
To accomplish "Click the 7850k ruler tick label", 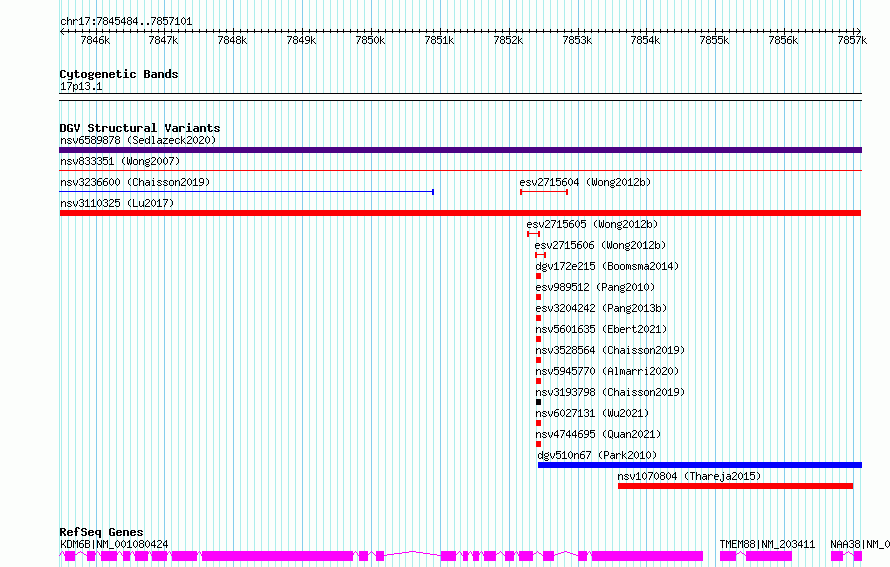I will coord(370,40).
